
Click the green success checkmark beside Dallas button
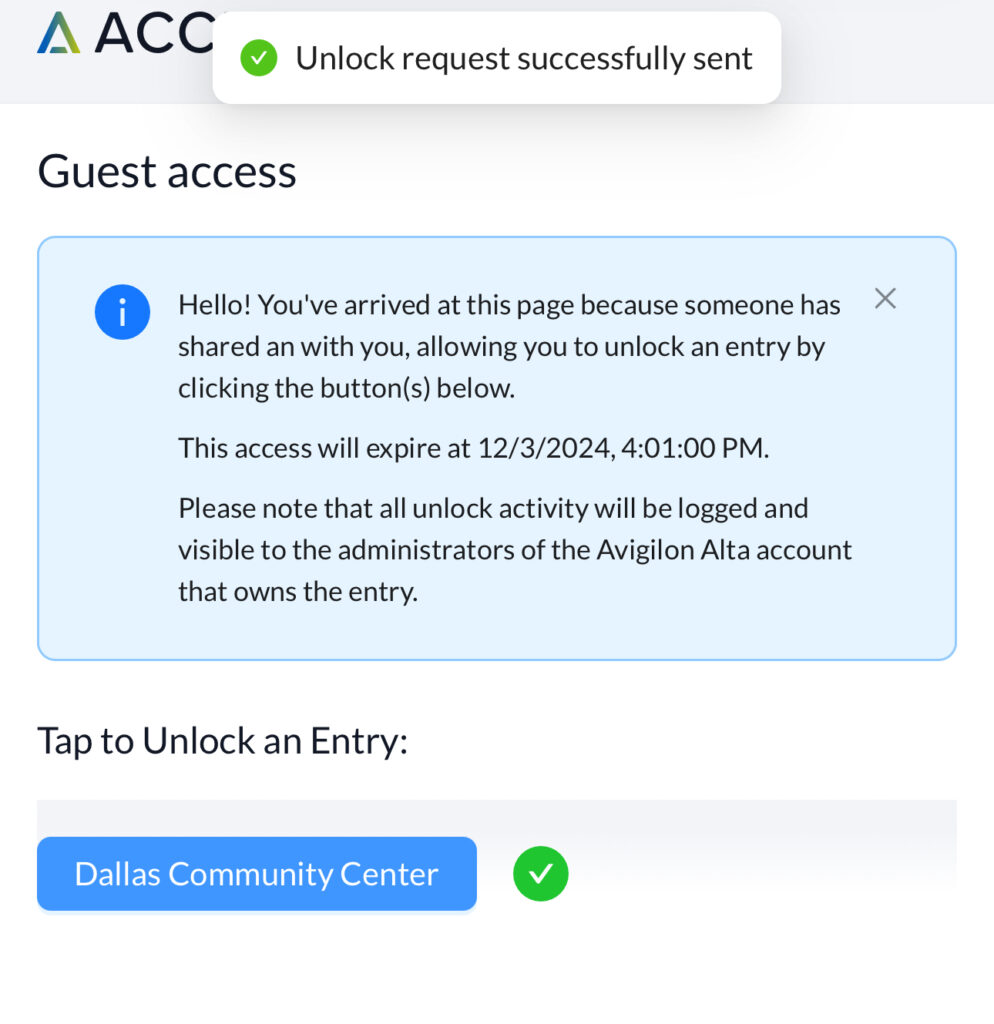click(541, 874)
